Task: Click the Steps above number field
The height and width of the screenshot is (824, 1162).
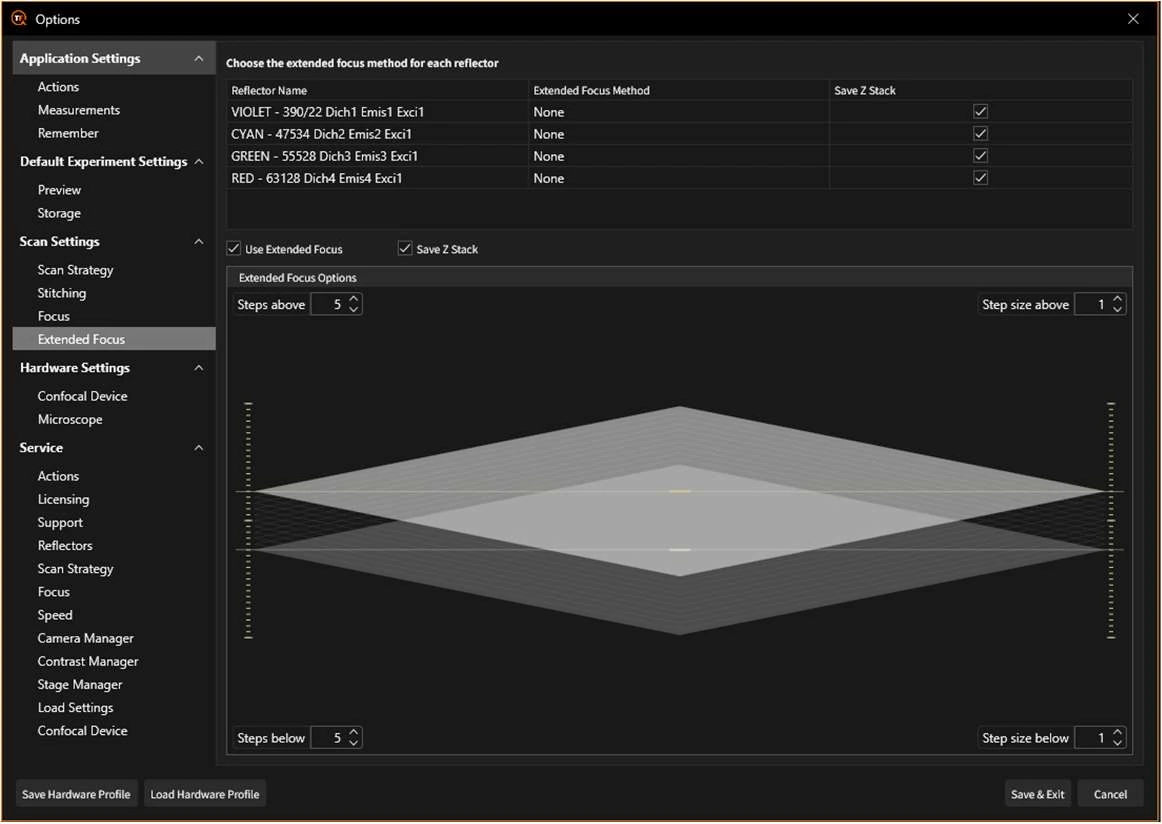Action: click(330, 305)
